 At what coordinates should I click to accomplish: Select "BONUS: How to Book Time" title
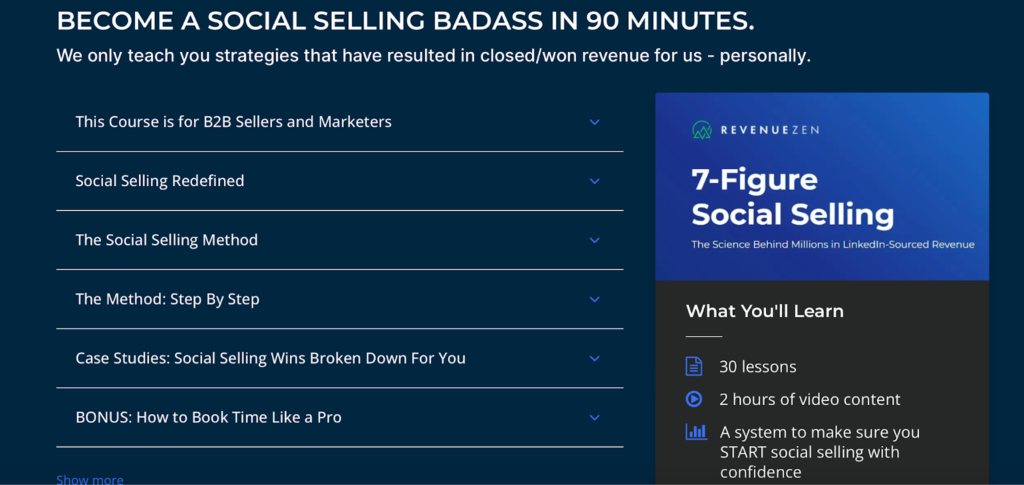coord(208,417)
